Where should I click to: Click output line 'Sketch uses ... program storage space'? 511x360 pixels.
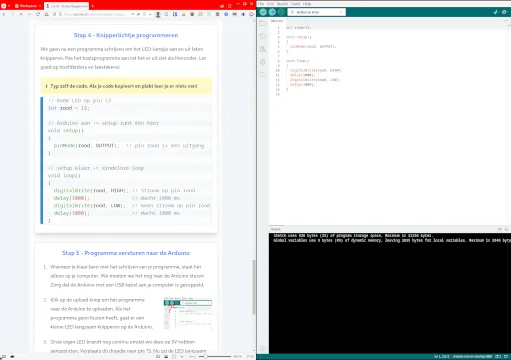[353, 236]
